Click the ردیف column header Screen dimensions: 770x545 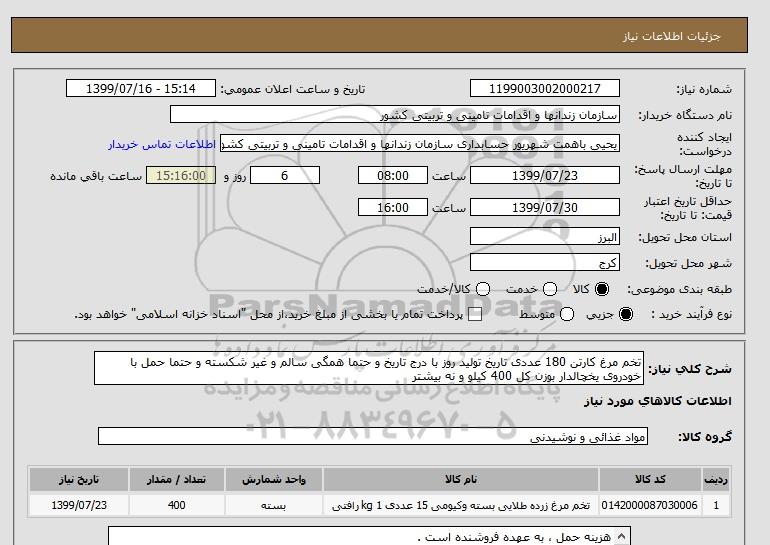tap(716, 480)
